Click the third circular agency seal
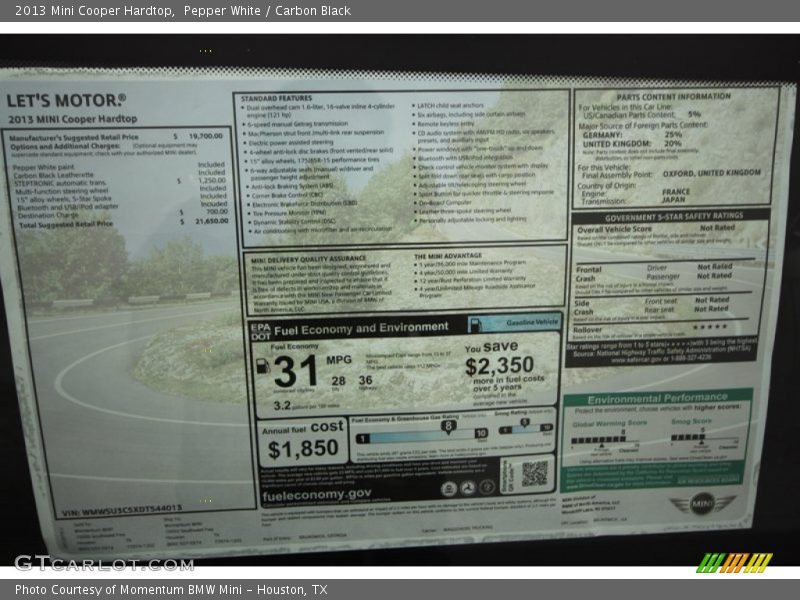Screen dimensions: 800x600 tap(486, 487)
